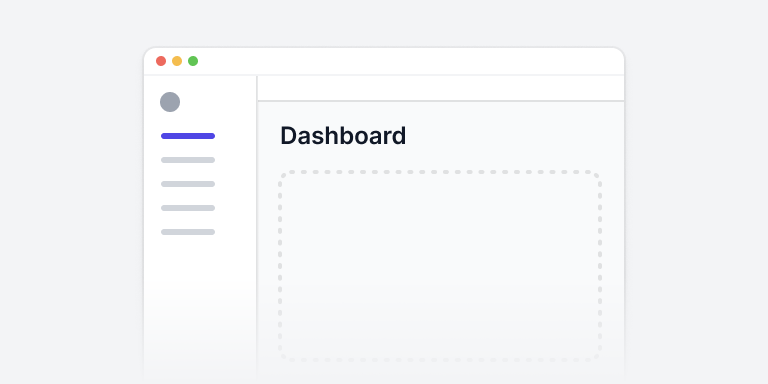This screenshot has width=768, height=384.
Task: Click the red close window dot
Action: pos(161,61)
